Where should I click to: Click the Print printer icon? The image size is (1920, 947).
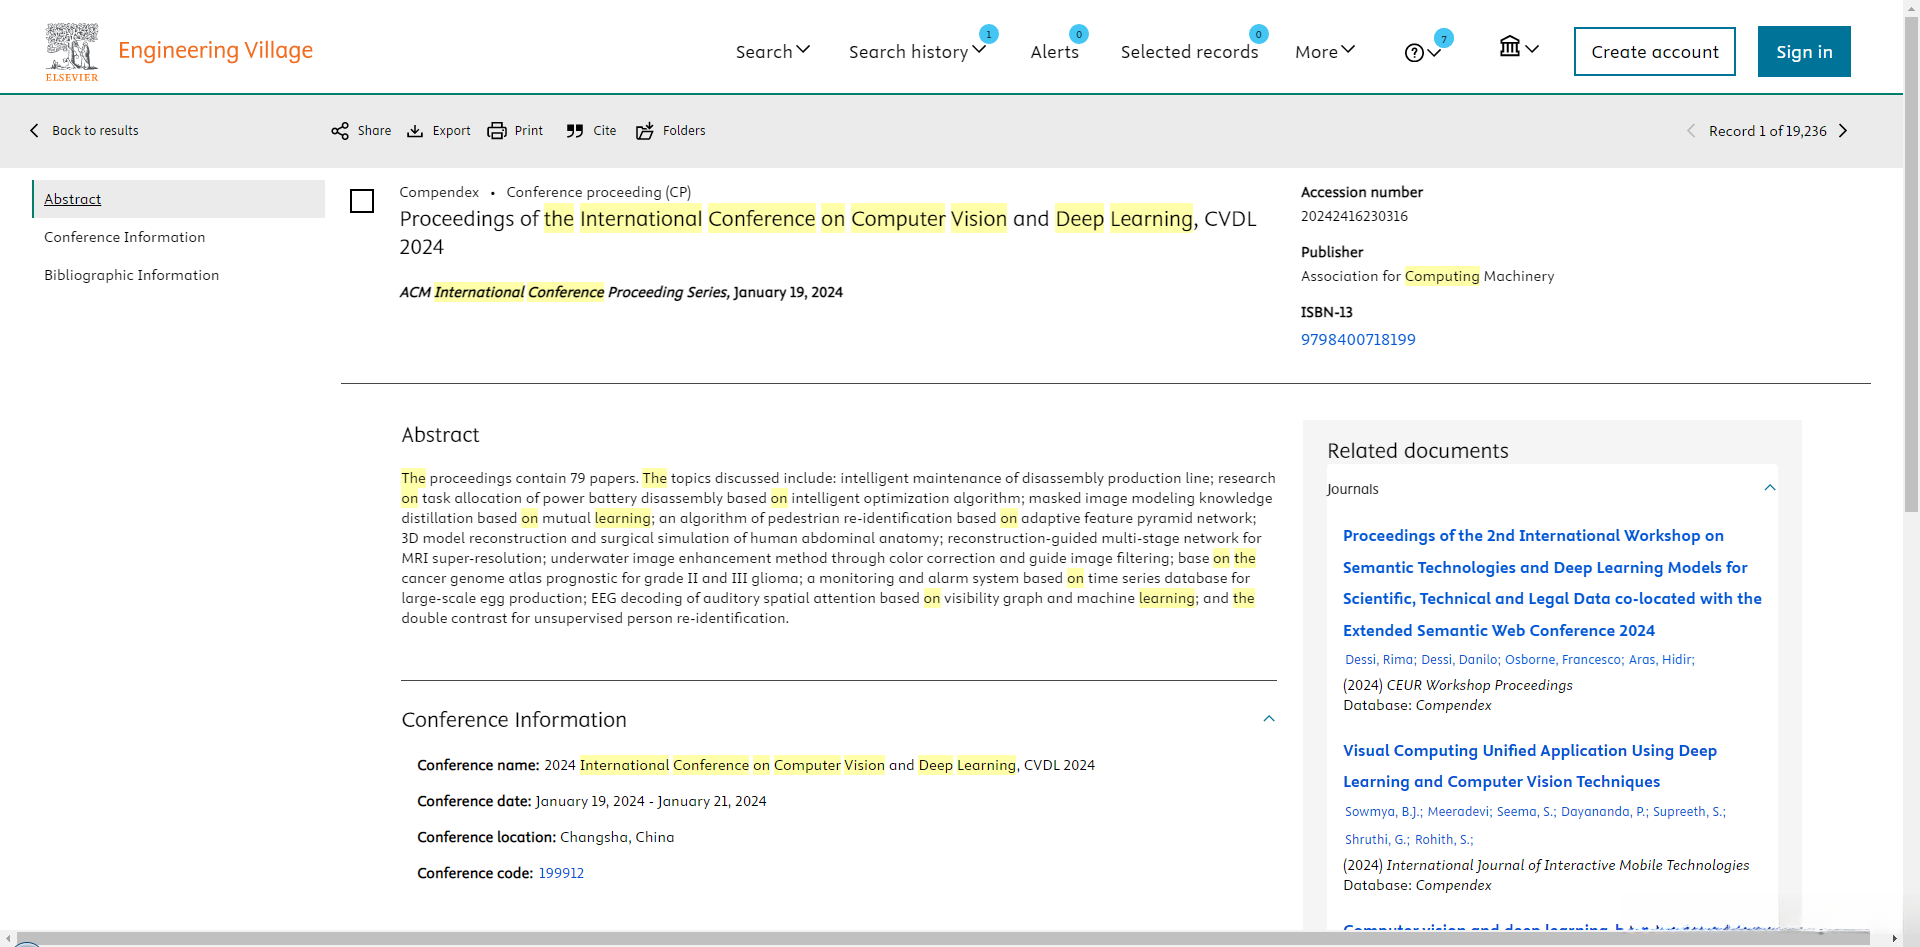click(x=497, y=131)
